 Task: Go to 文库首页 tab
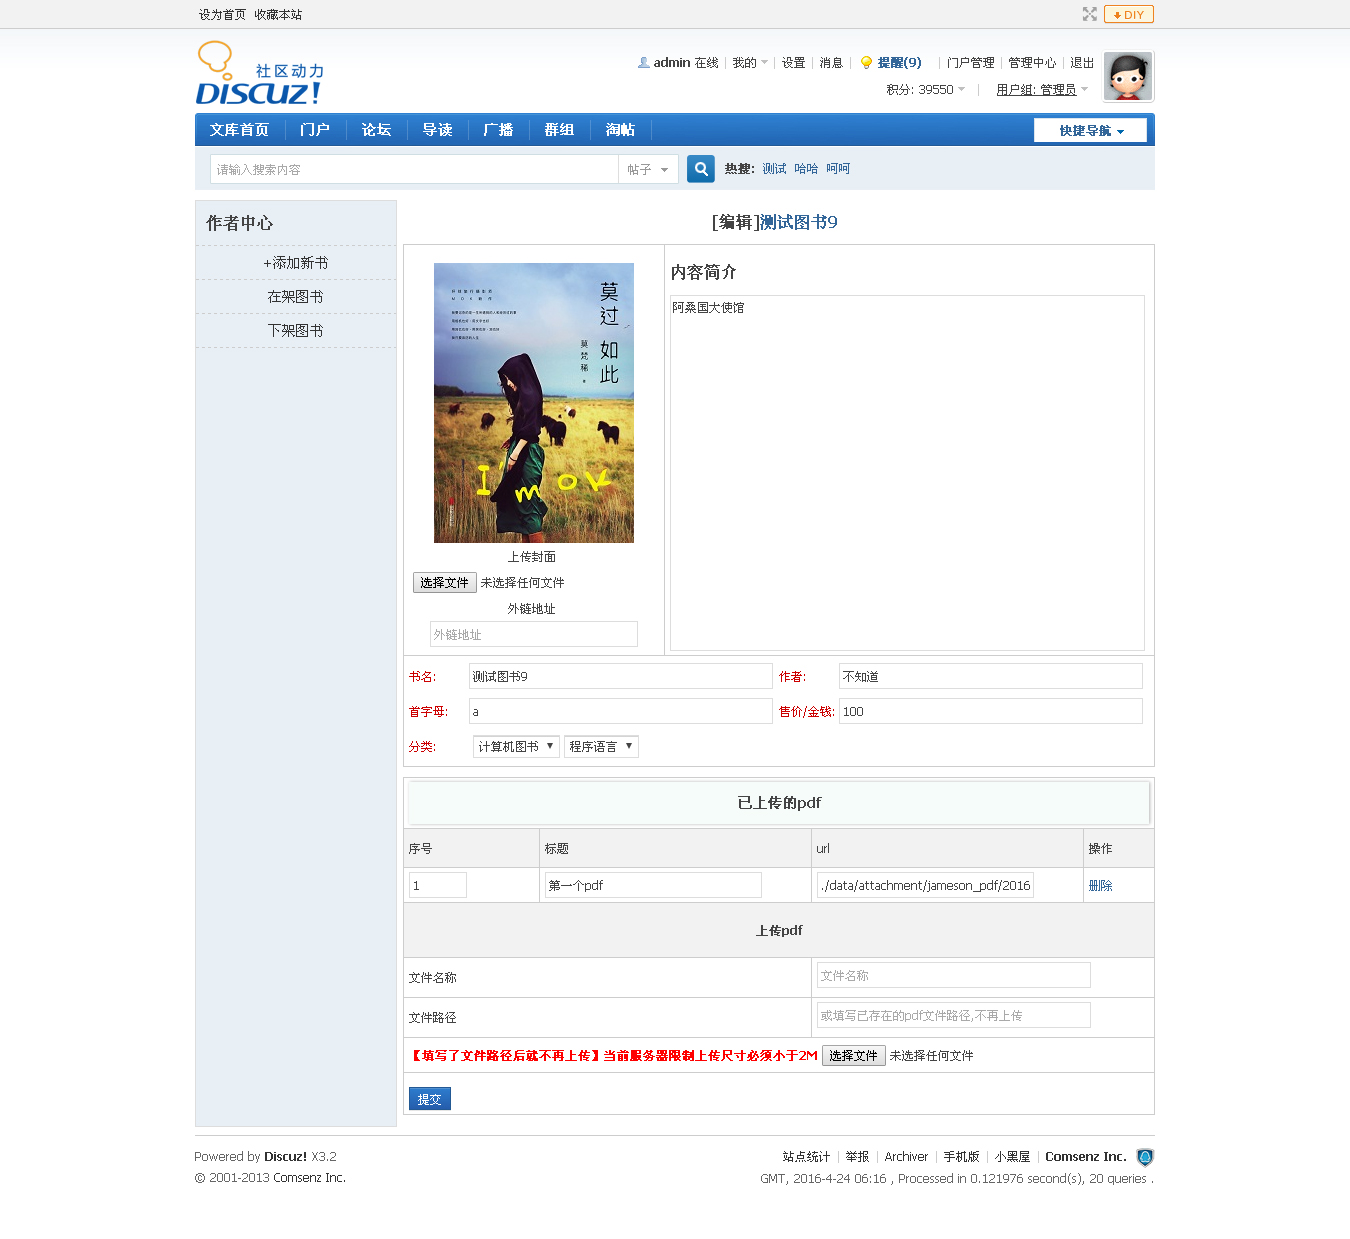[239, 130]
